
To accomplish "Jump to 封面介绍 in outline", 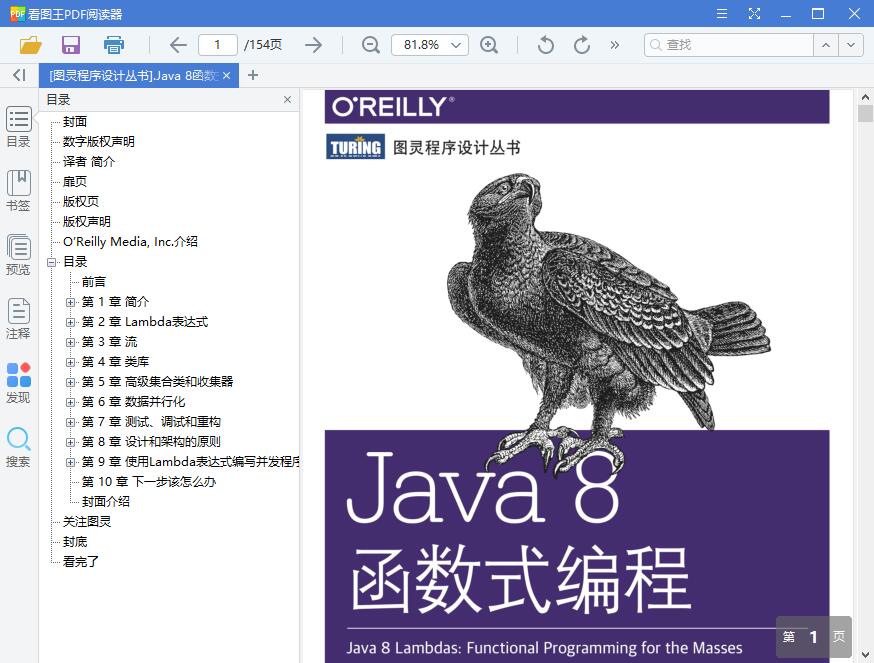I will [106, 502].
